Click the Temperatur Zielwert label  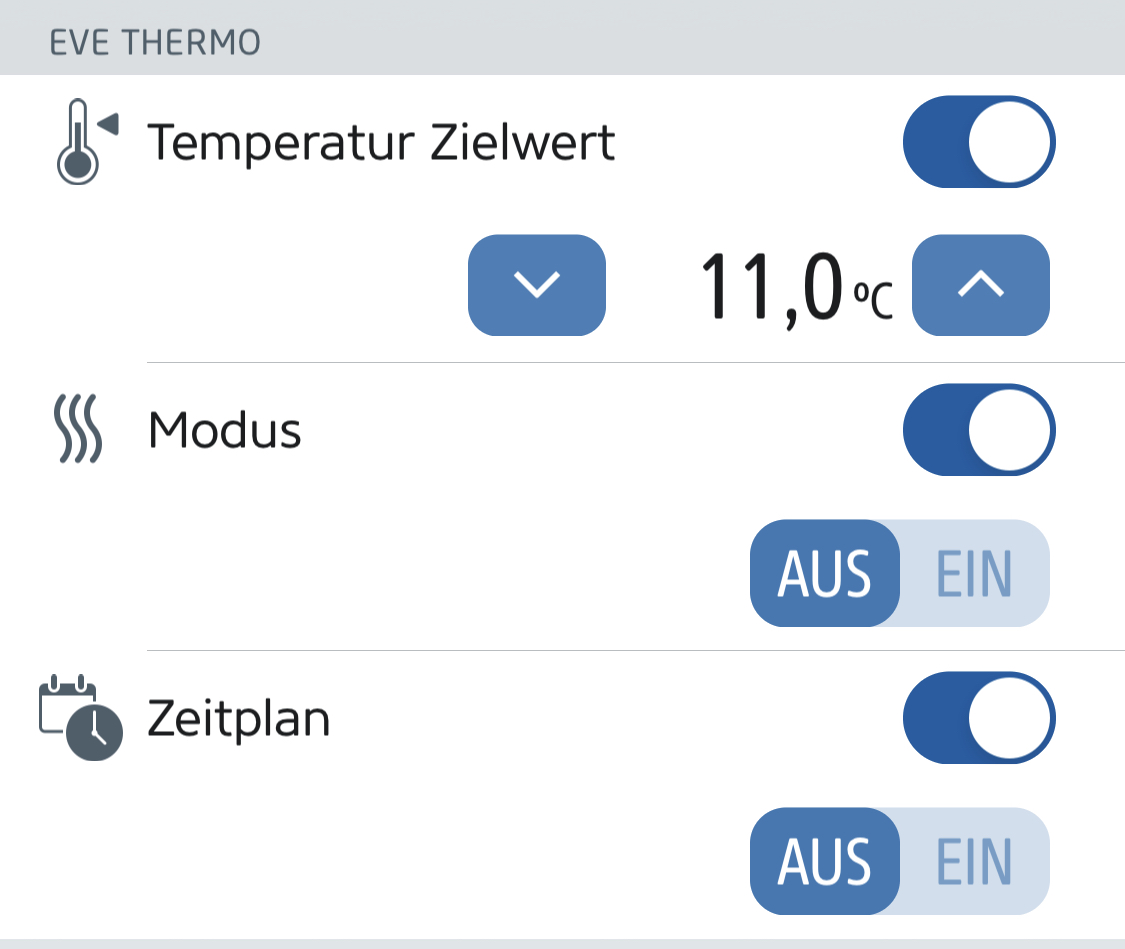[381, 143]
